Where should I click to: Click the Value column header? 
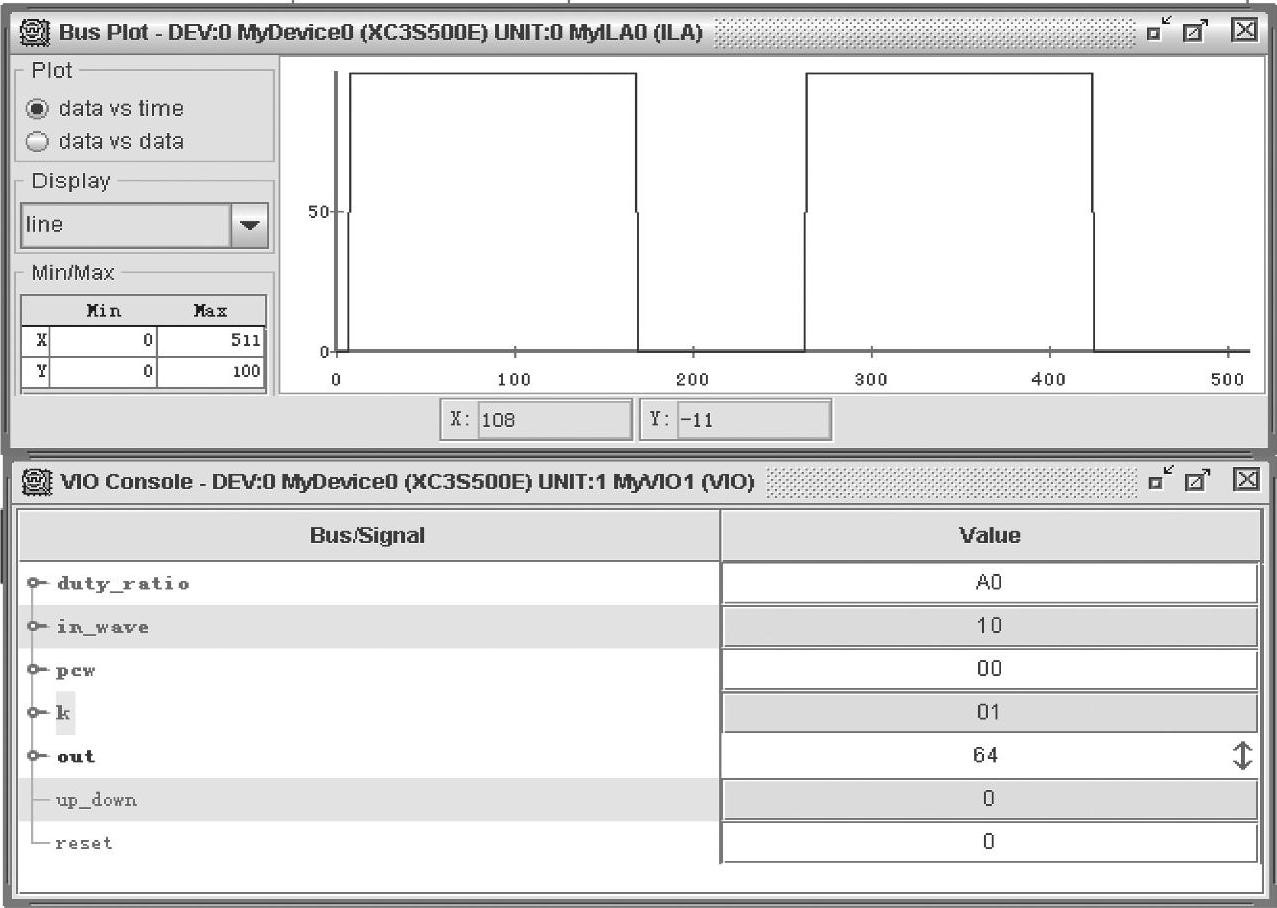pyautogui.click(x=990, y=536)
